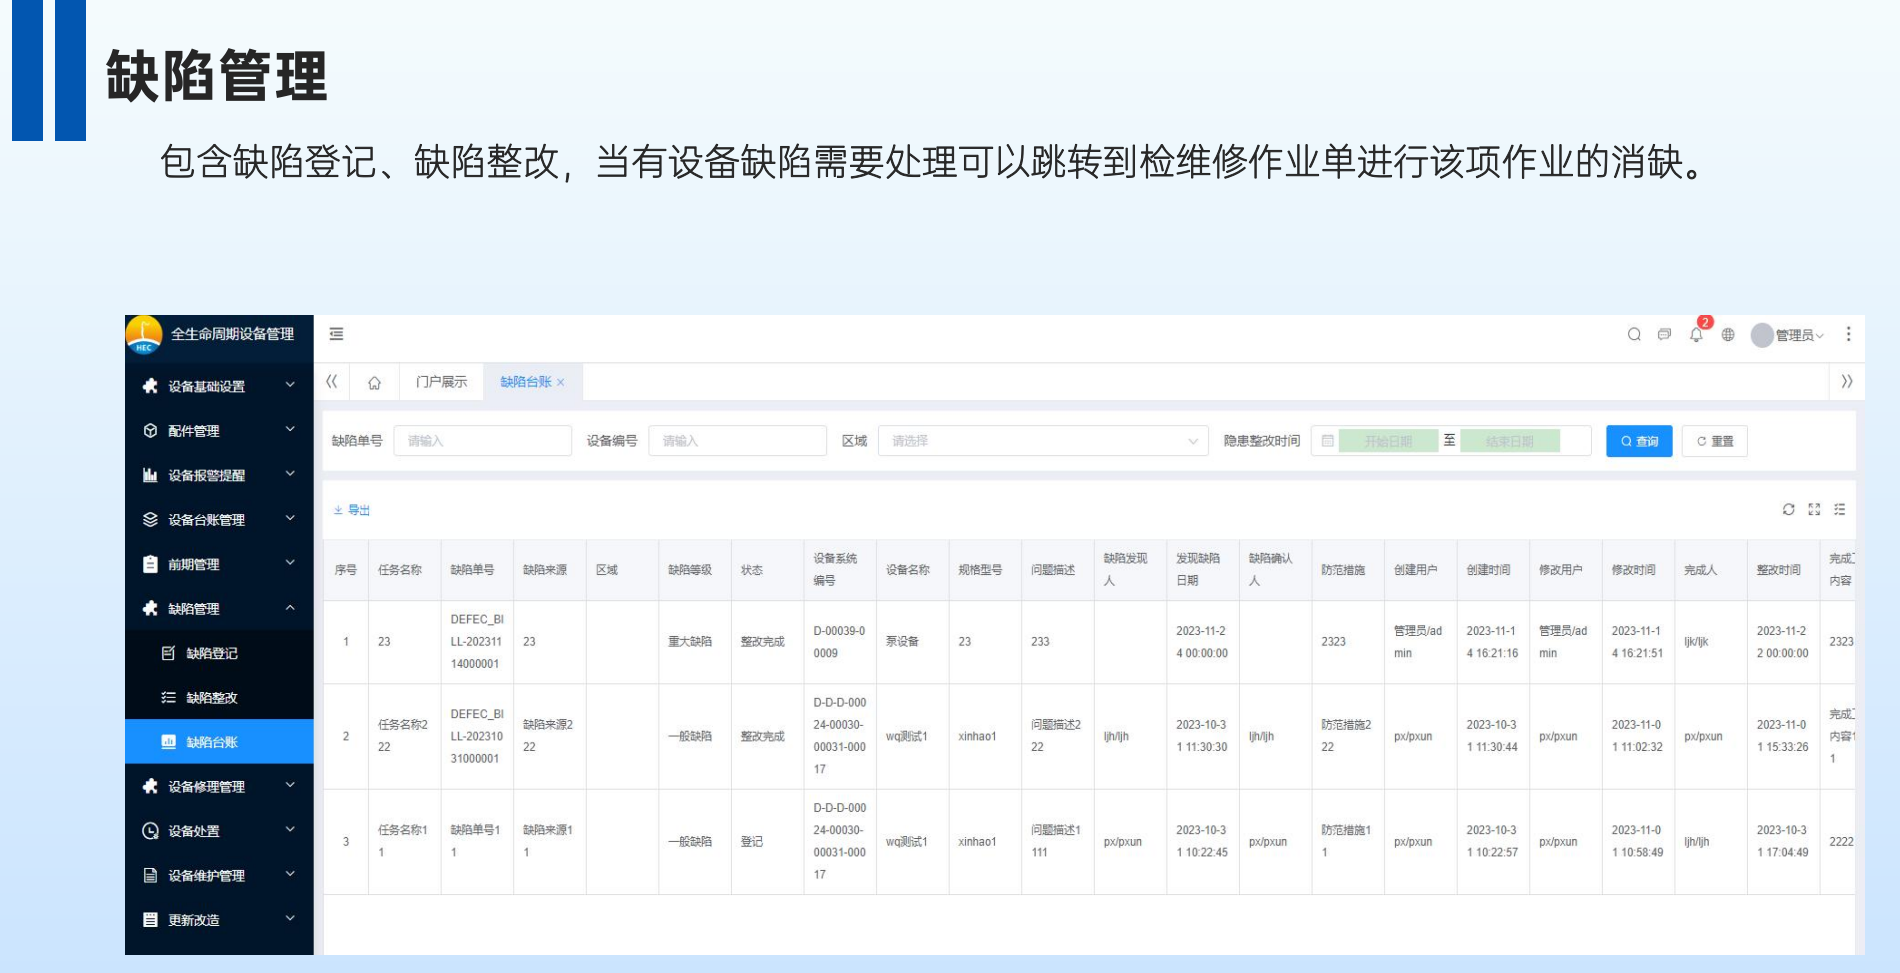Open the vertical three-dot more menu
Screen dimensions: 1900x973
click(x=1848, y=334)
